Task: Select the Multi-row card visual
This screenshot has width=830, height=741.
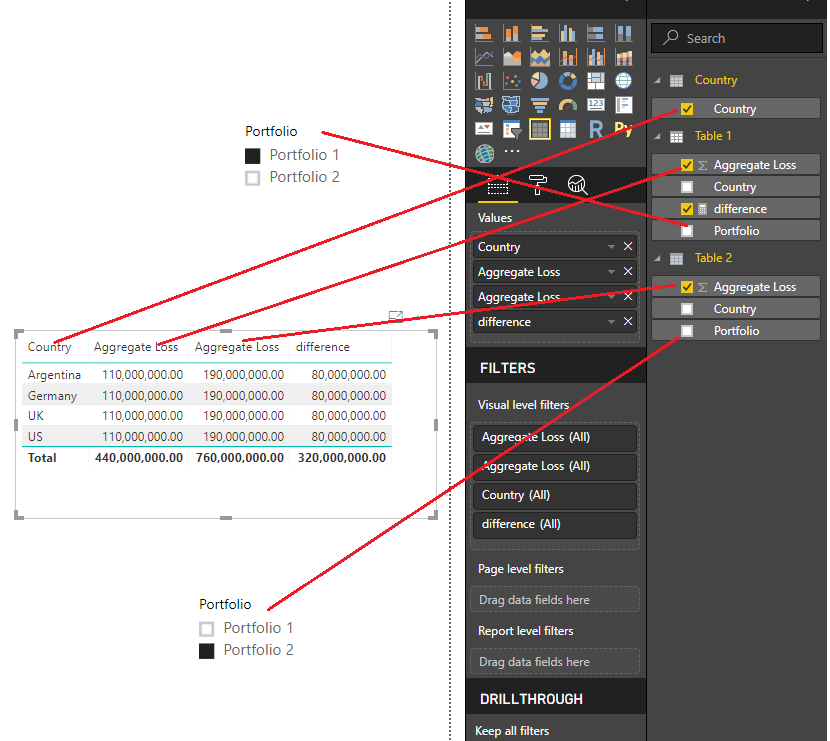Action: click(624, 105)
